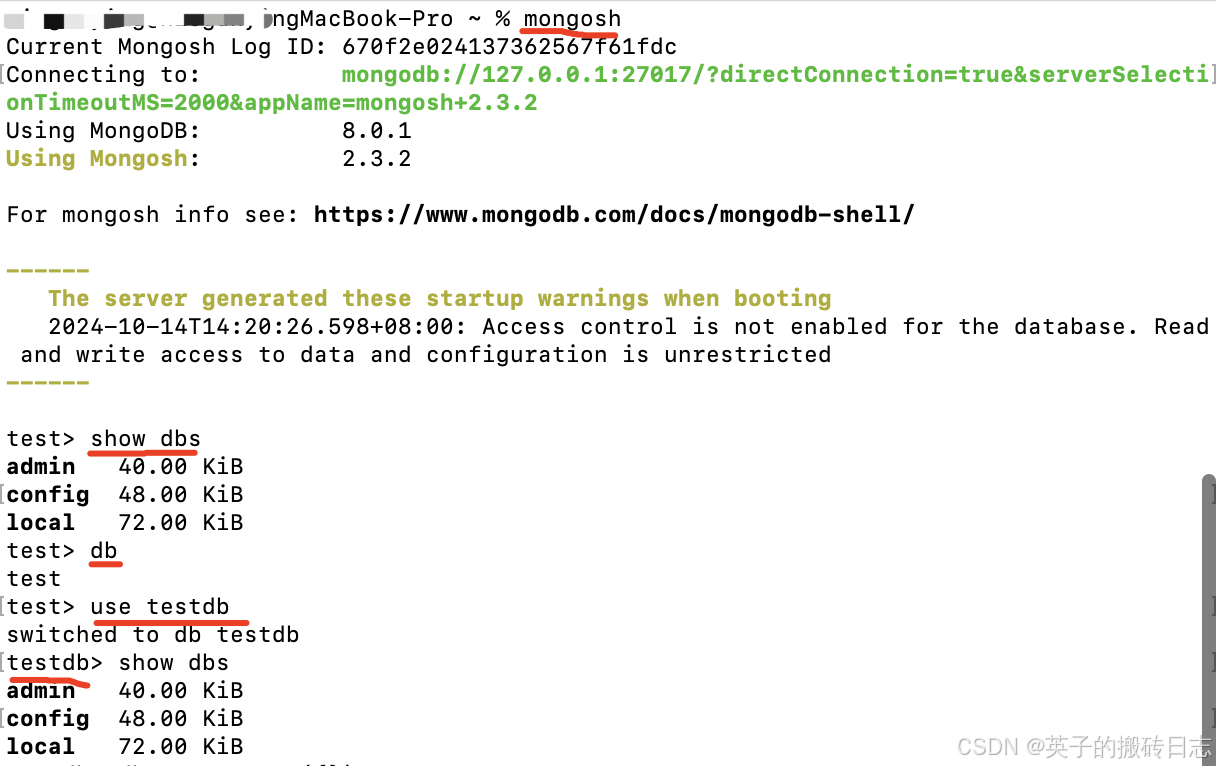Select the MongoDB version 8.0.1 text
1216x766 pixels.
click(x=376, y=130)
